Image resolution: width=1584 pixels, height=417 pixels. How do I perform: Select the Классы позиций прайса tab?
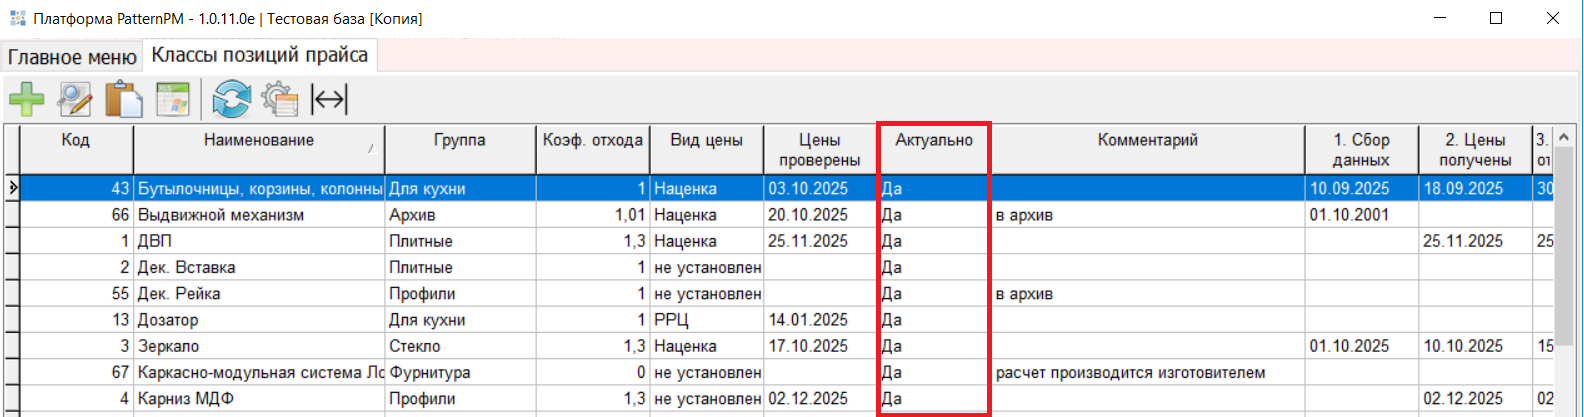coord(259,55)
